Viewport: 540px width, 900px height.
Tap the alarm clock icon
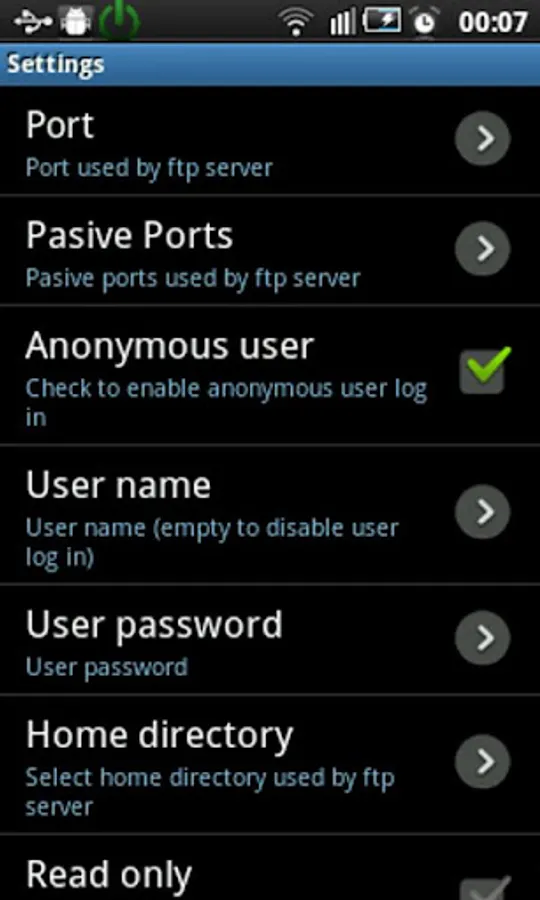[425, 23]
